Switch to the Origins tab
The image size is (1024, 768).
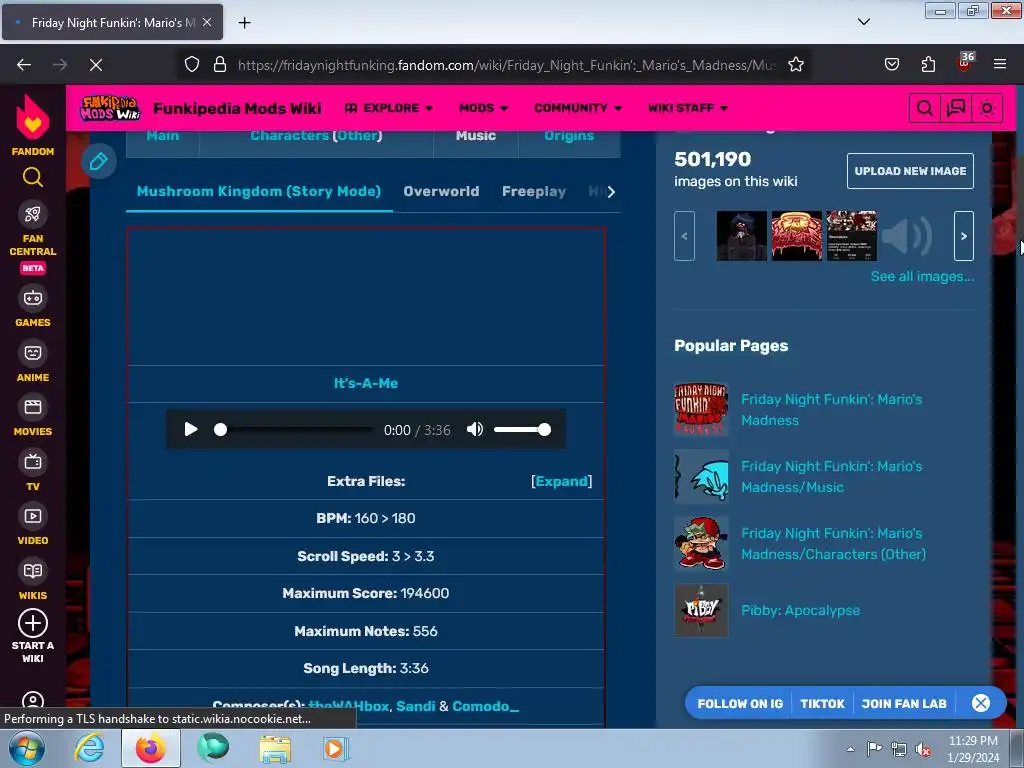(569, 136)
